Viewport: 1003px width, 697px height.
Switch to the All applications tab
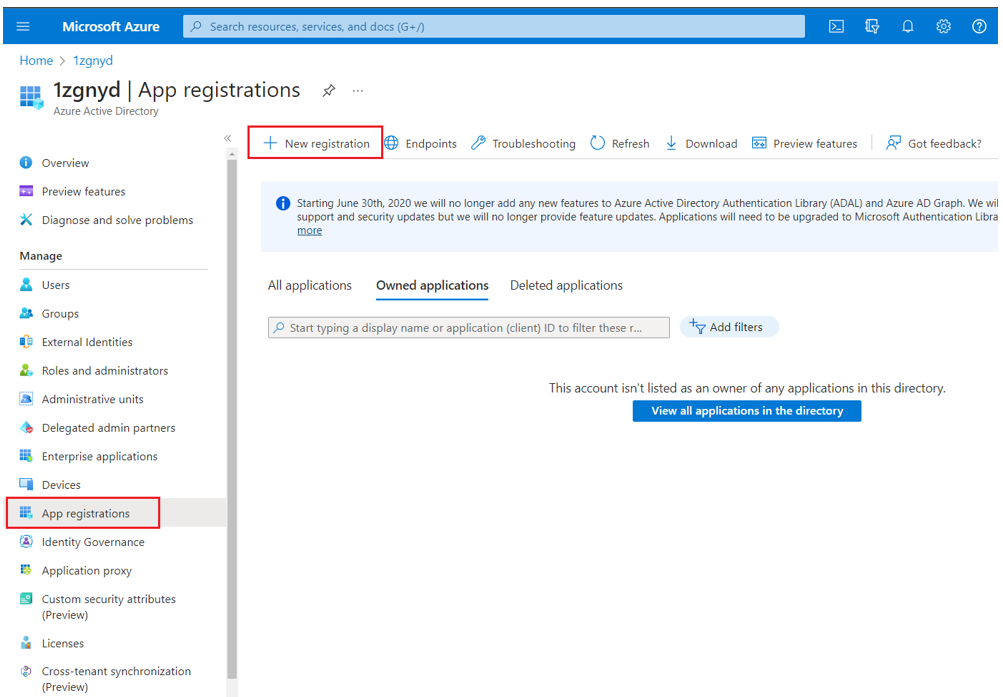[x=310, y=285]
